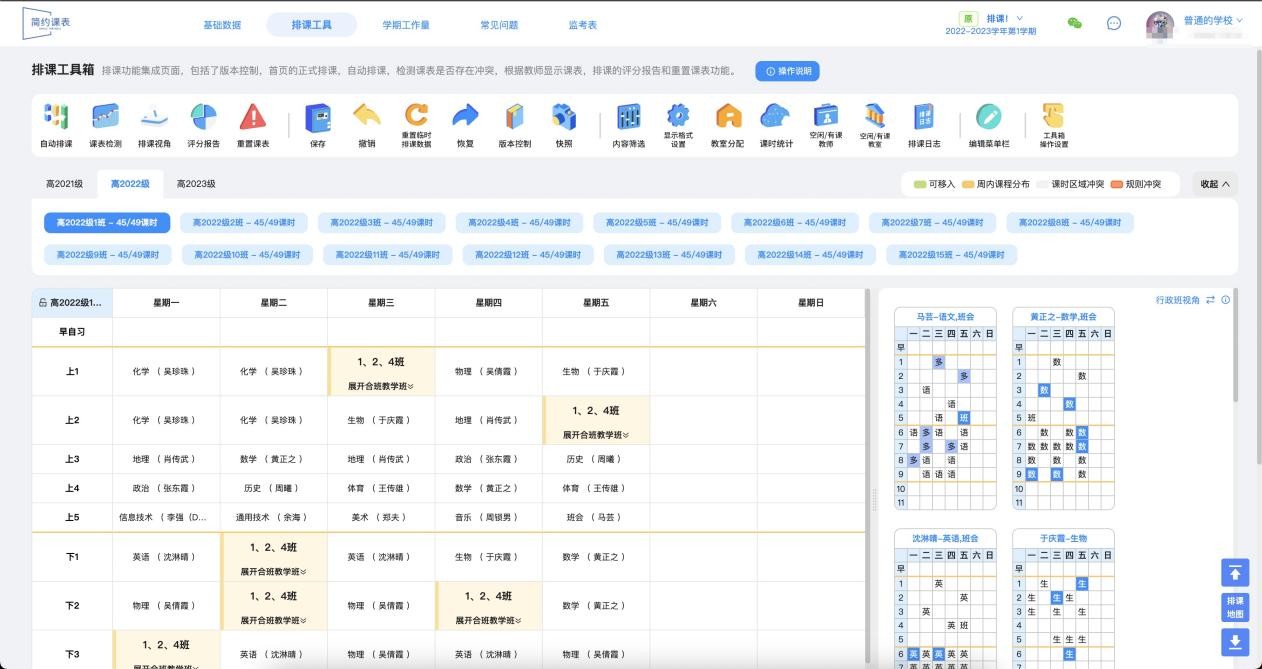Select 信息技术 李强 cell in 上5

coord(166,517)
